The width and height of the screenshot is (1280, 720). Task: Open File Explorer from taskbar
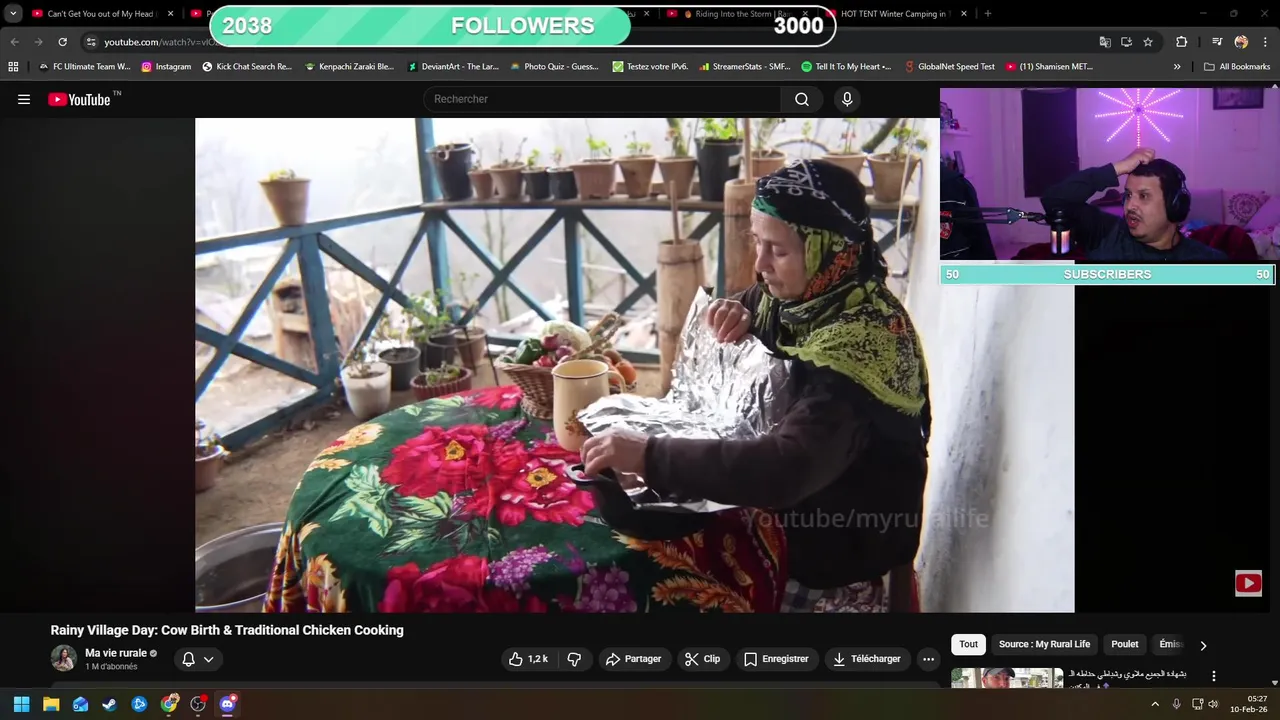(x=51, y=704)
